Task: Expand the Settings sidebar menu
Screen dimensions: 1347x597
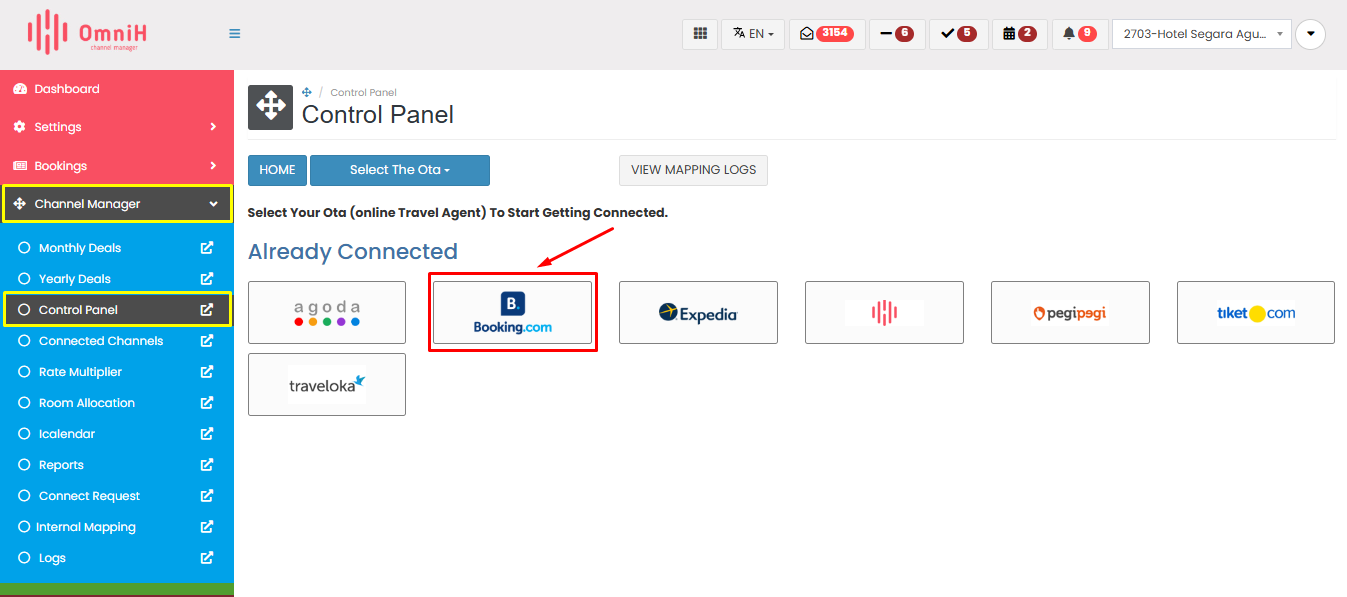Action: point(117,127)
